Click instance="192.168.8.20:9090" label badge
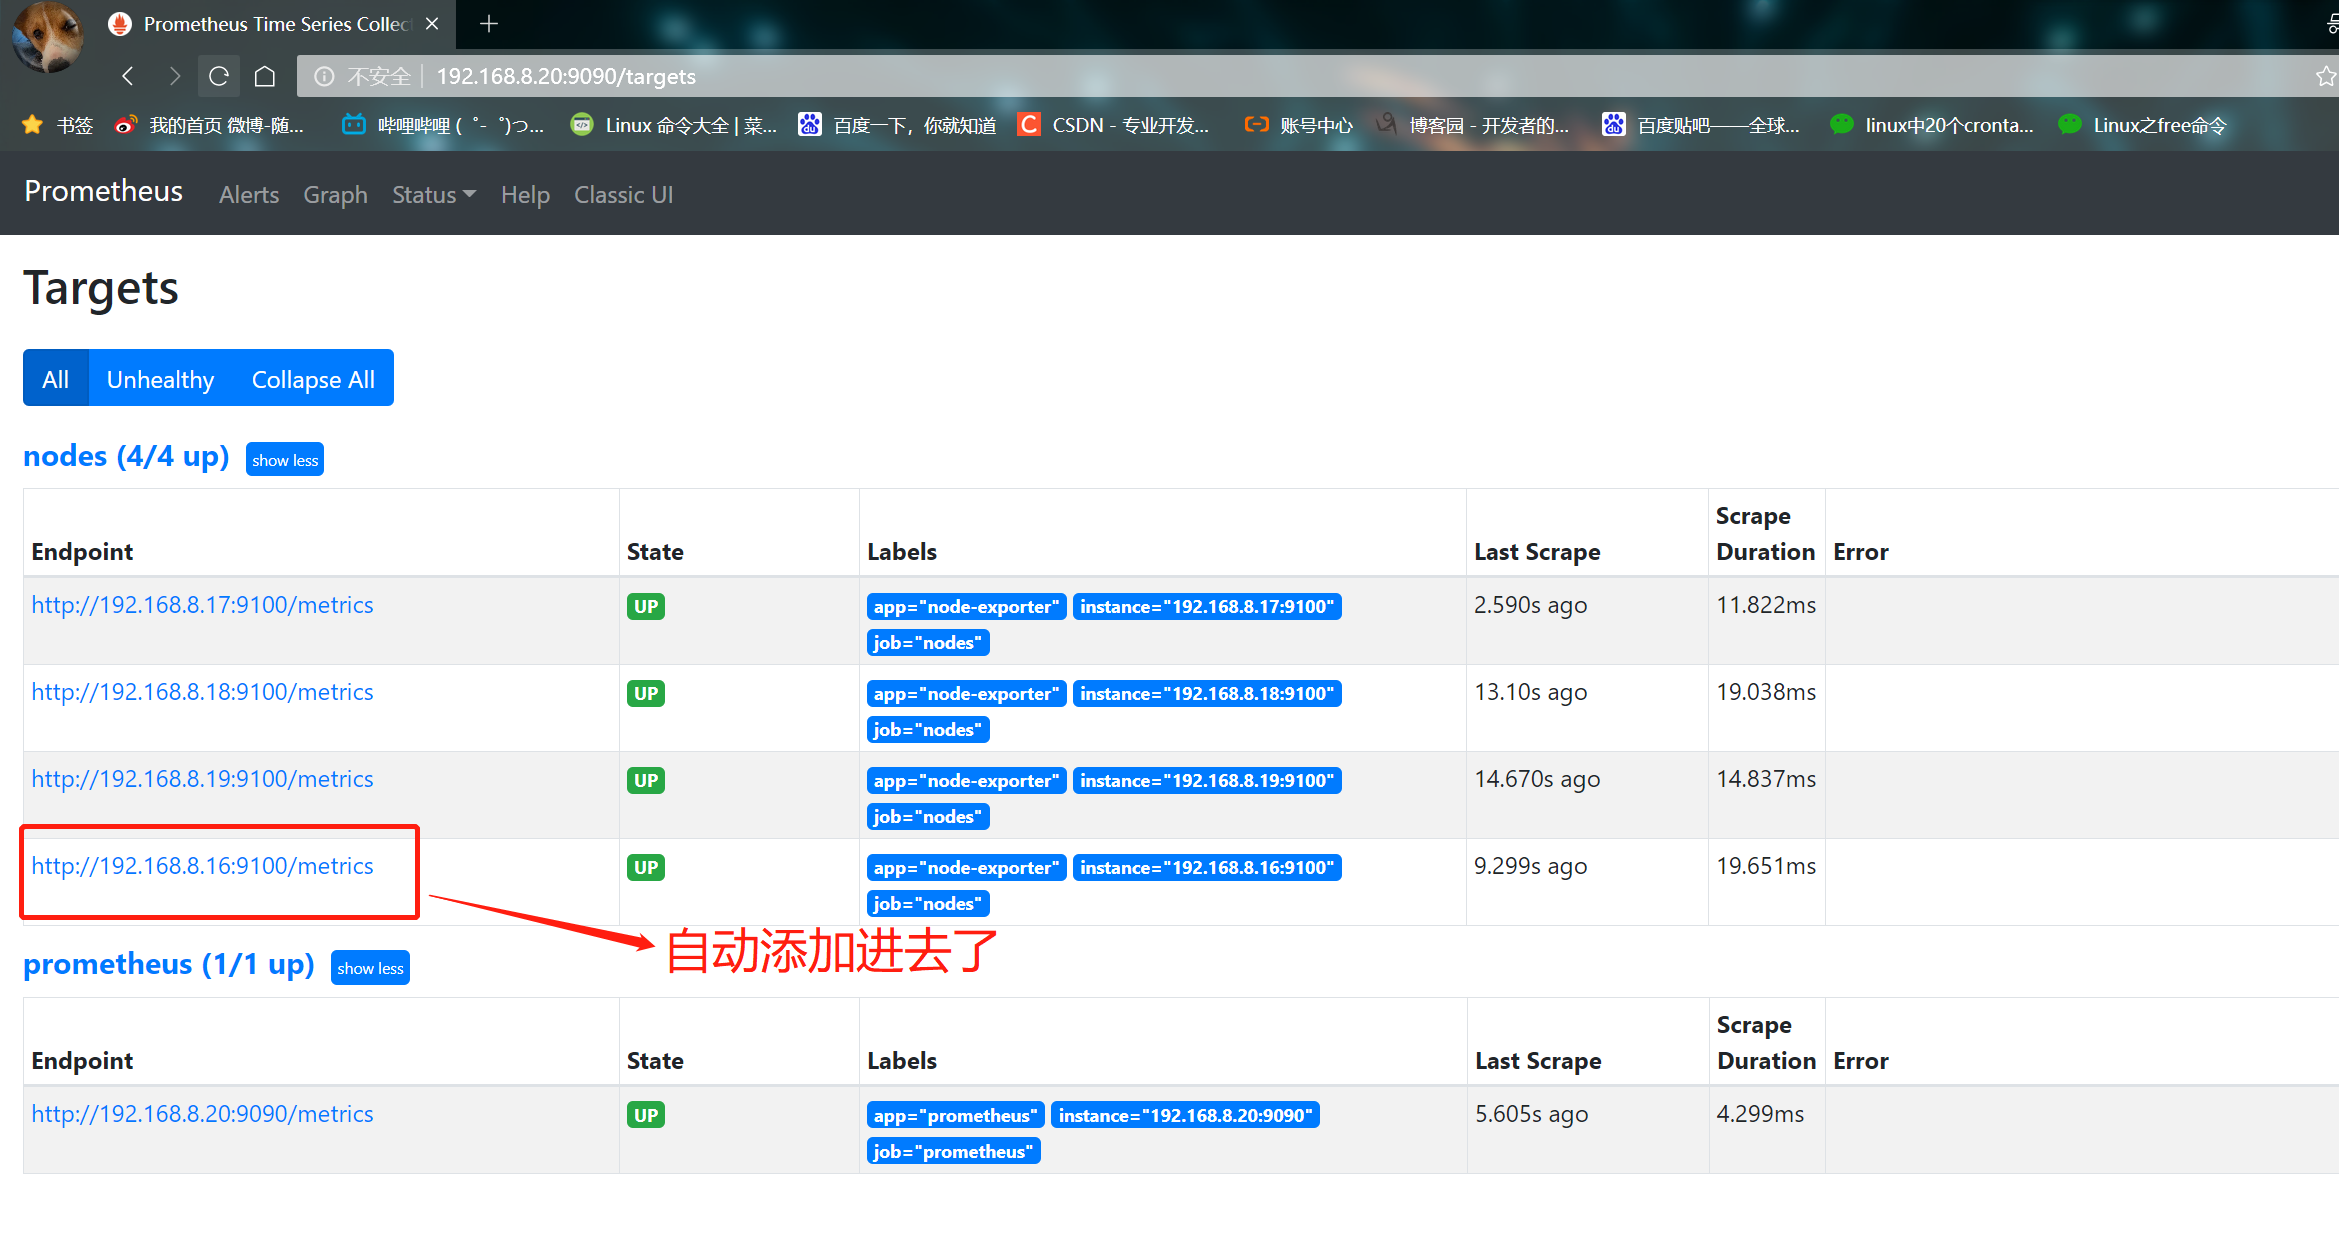The height and width of the screenshot is (1233, 2339). [1185, 1116]
